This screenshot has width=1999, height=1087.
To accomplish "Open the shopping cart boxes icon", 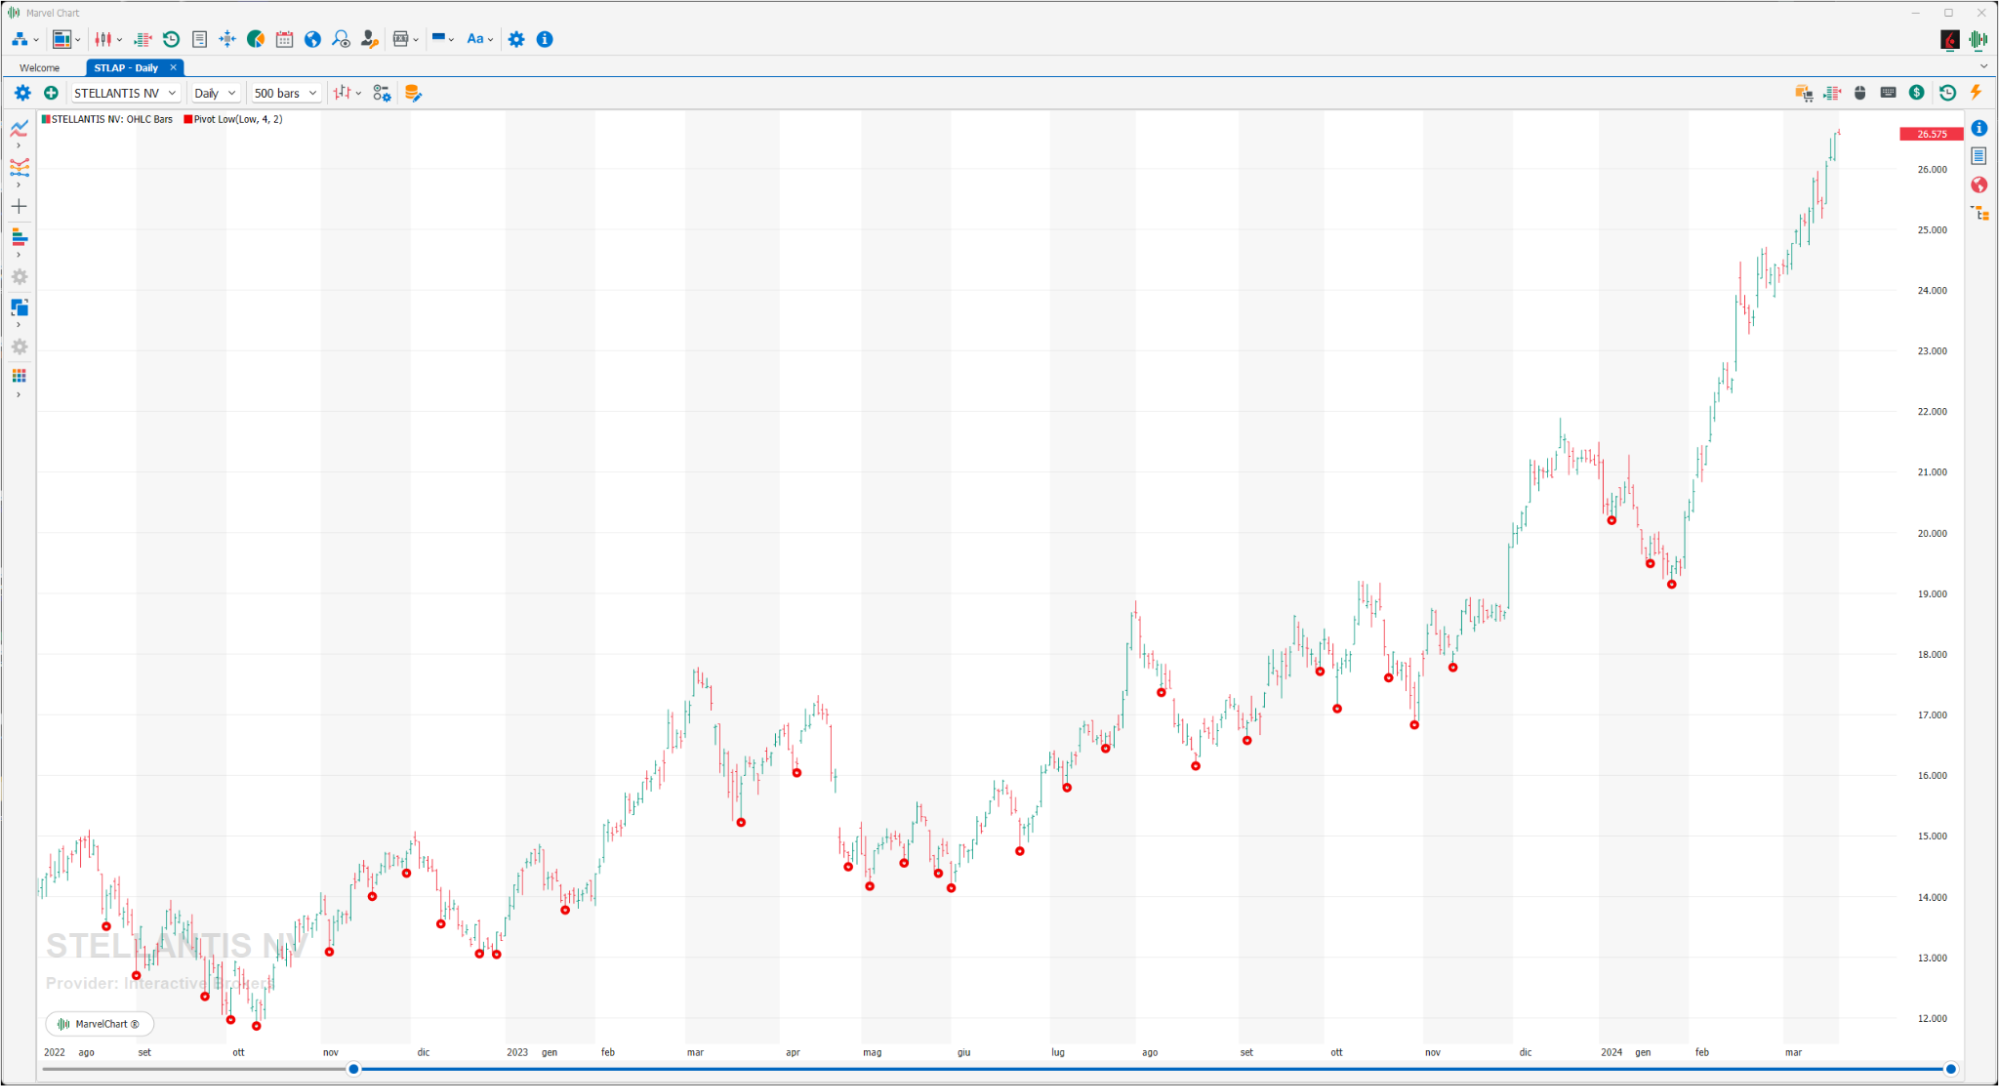I will click(x=1804, y=93).
